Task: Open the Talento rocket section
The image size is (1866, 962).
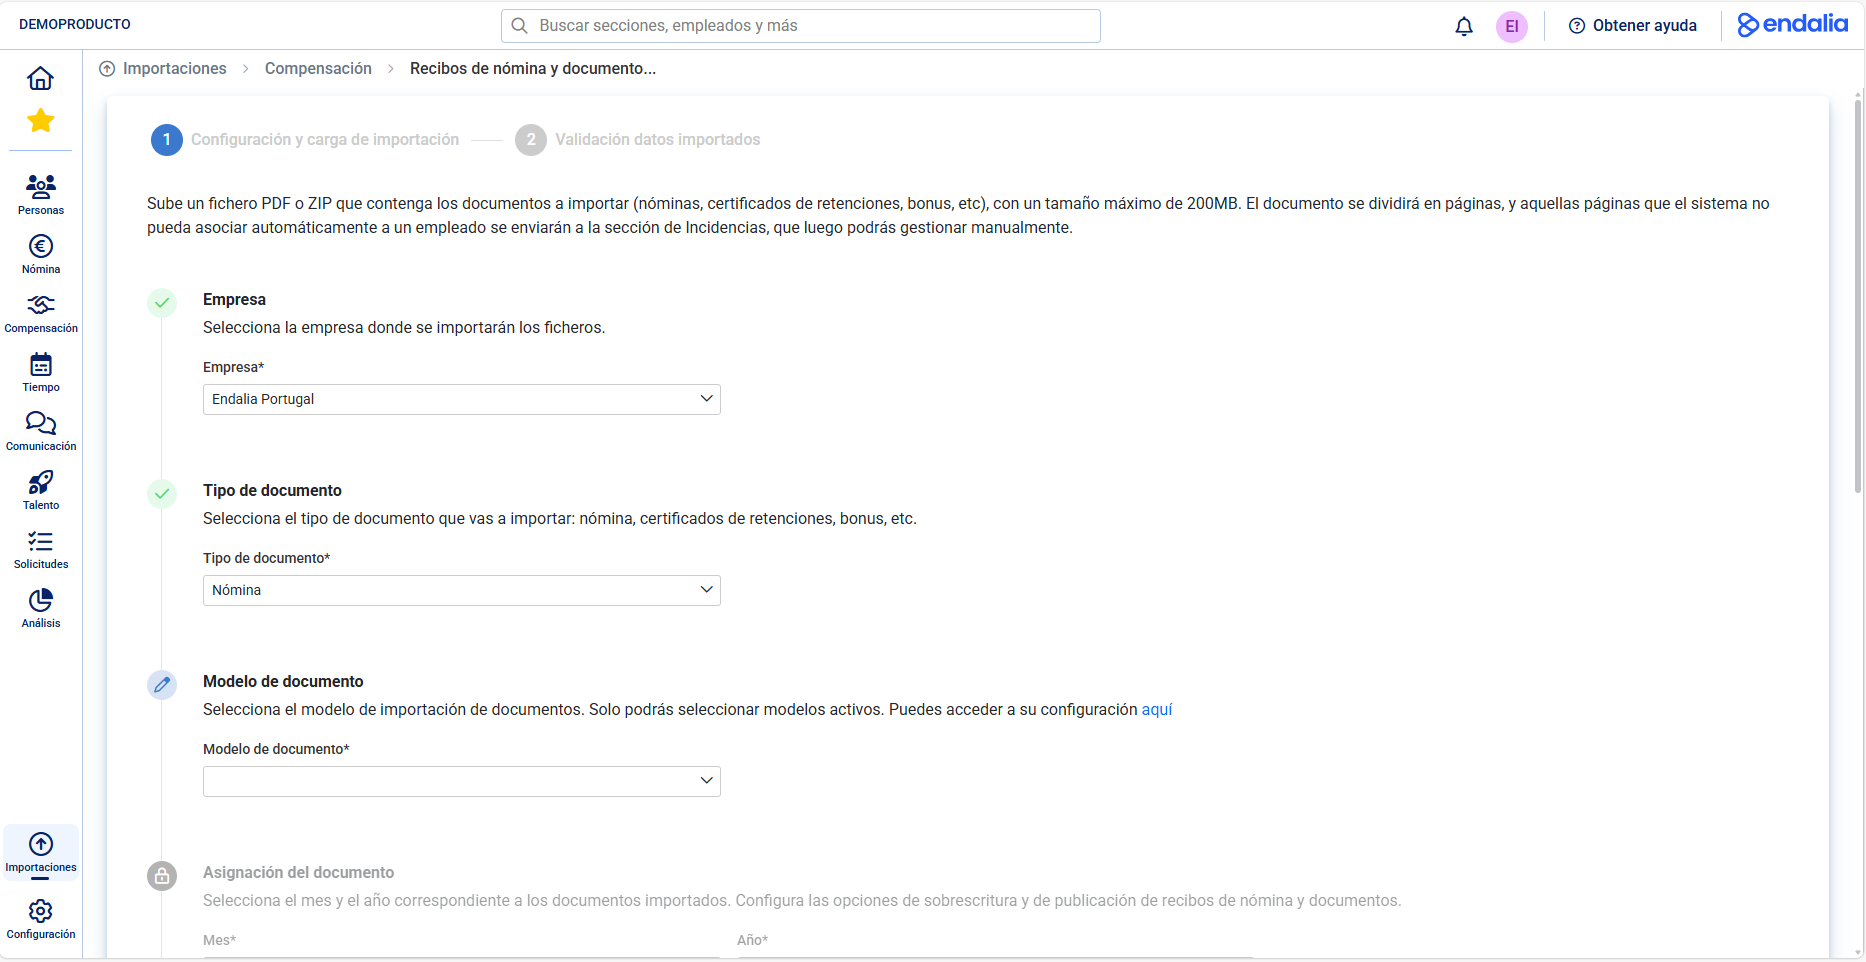Action: 41,490
